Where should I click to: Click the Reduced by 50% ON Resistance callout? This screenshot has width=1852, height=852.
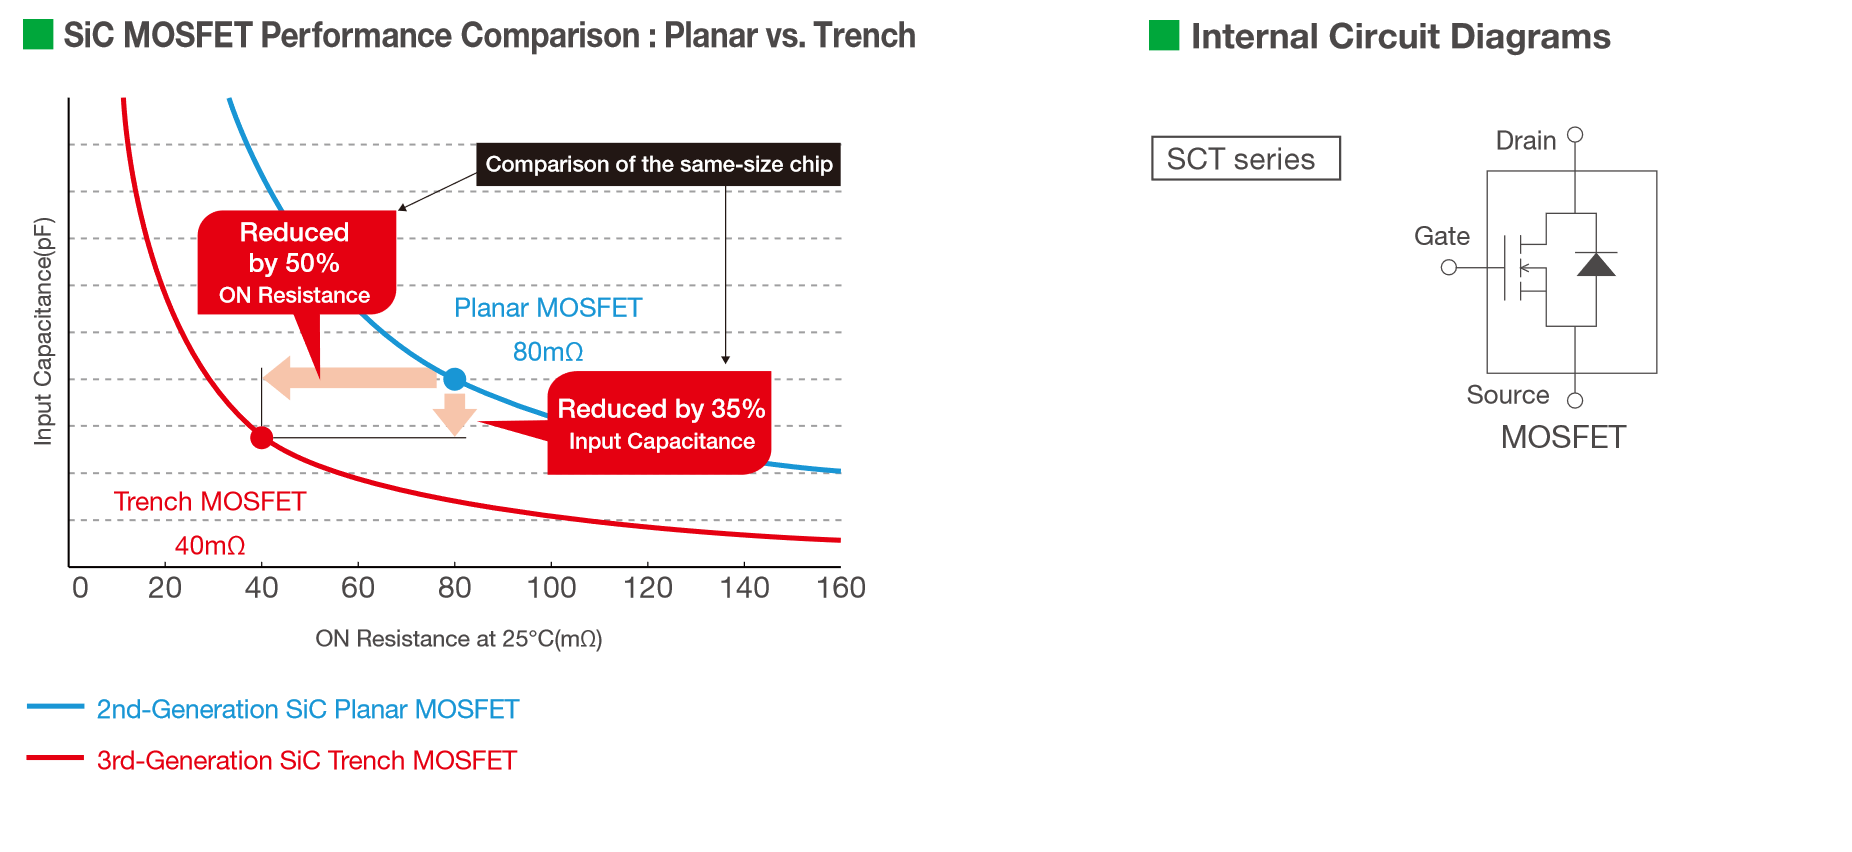pyautogui.click(x=297, y=263)
